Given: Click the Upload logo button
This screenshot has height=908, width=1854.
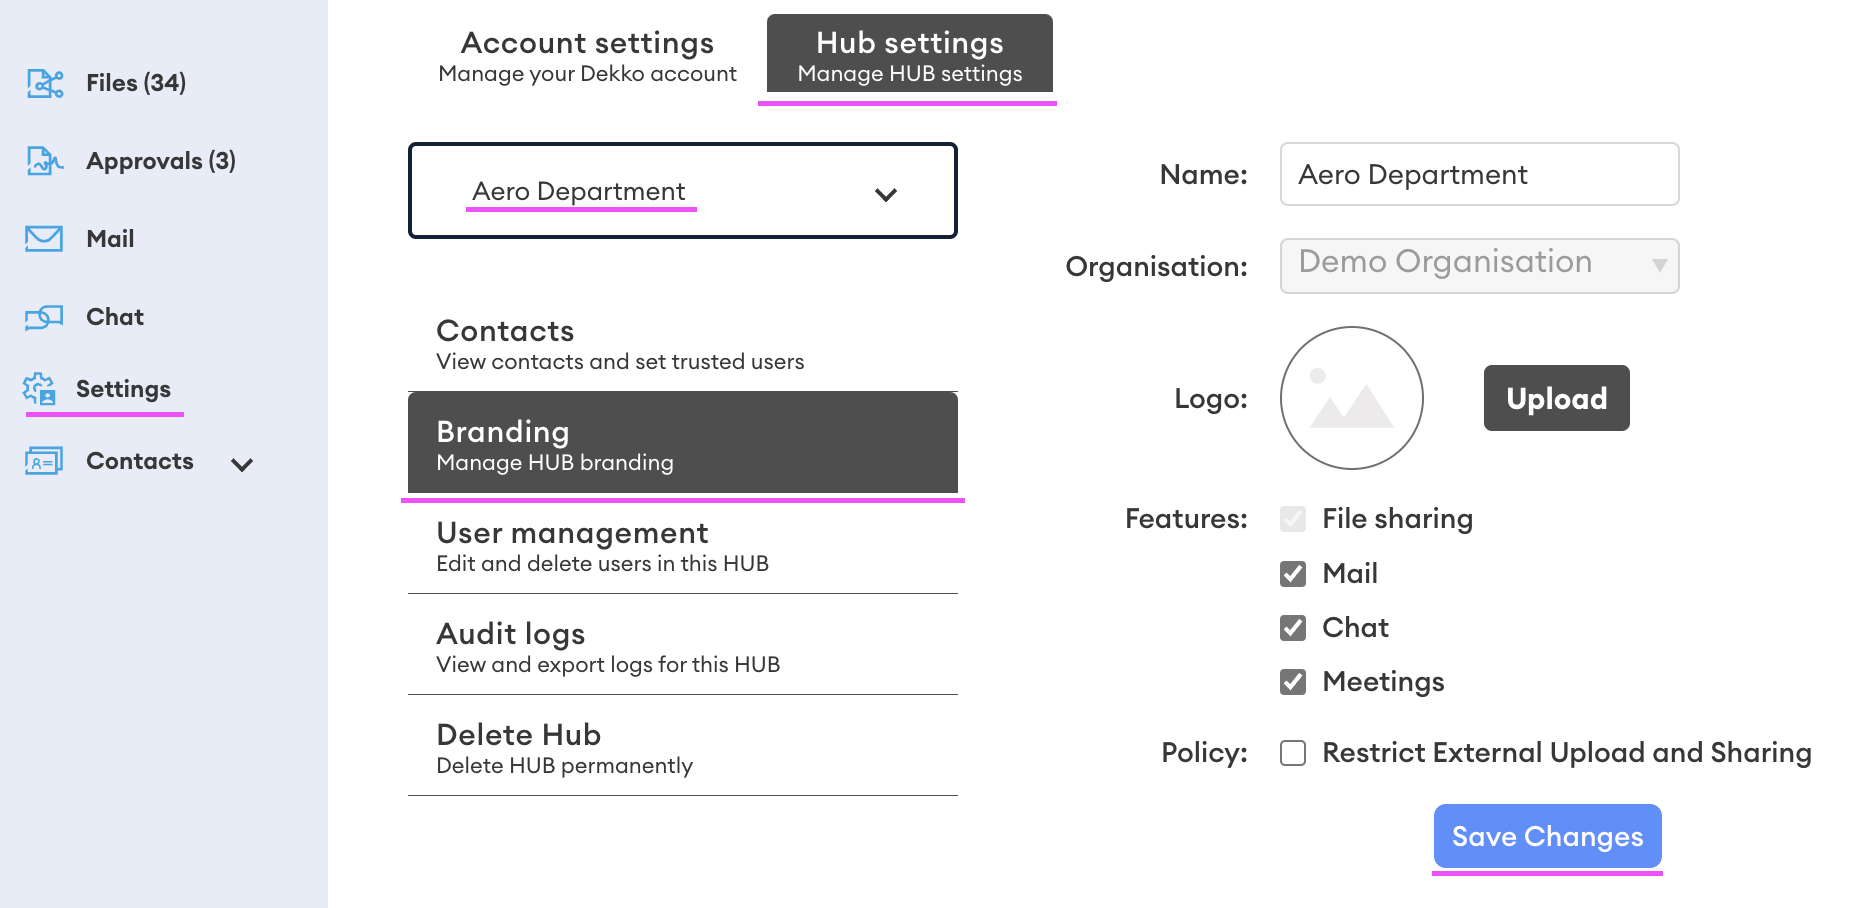Looking at the screenshot, I should 1557,398.
